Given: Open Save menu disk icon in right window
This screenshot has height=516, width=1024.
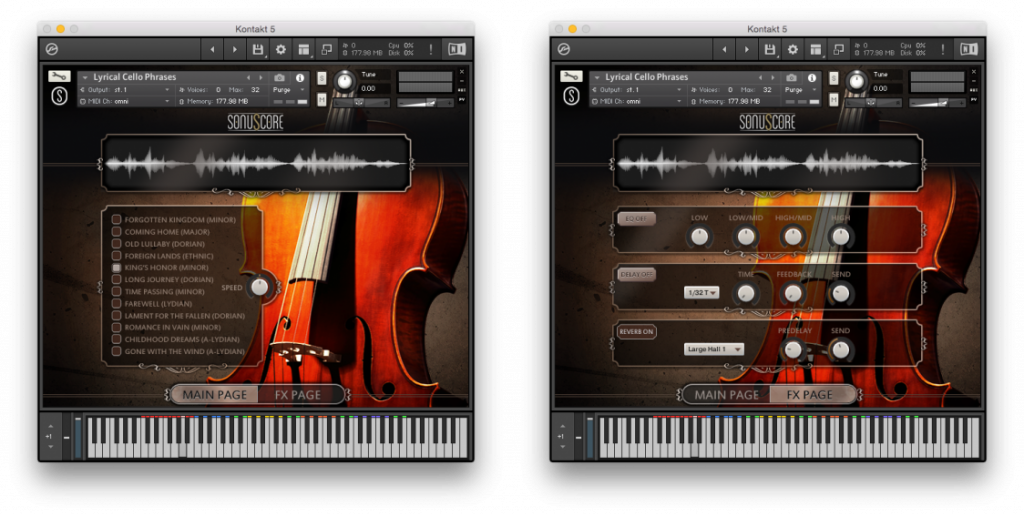Looking at the screenshot, I should [770, 49].
